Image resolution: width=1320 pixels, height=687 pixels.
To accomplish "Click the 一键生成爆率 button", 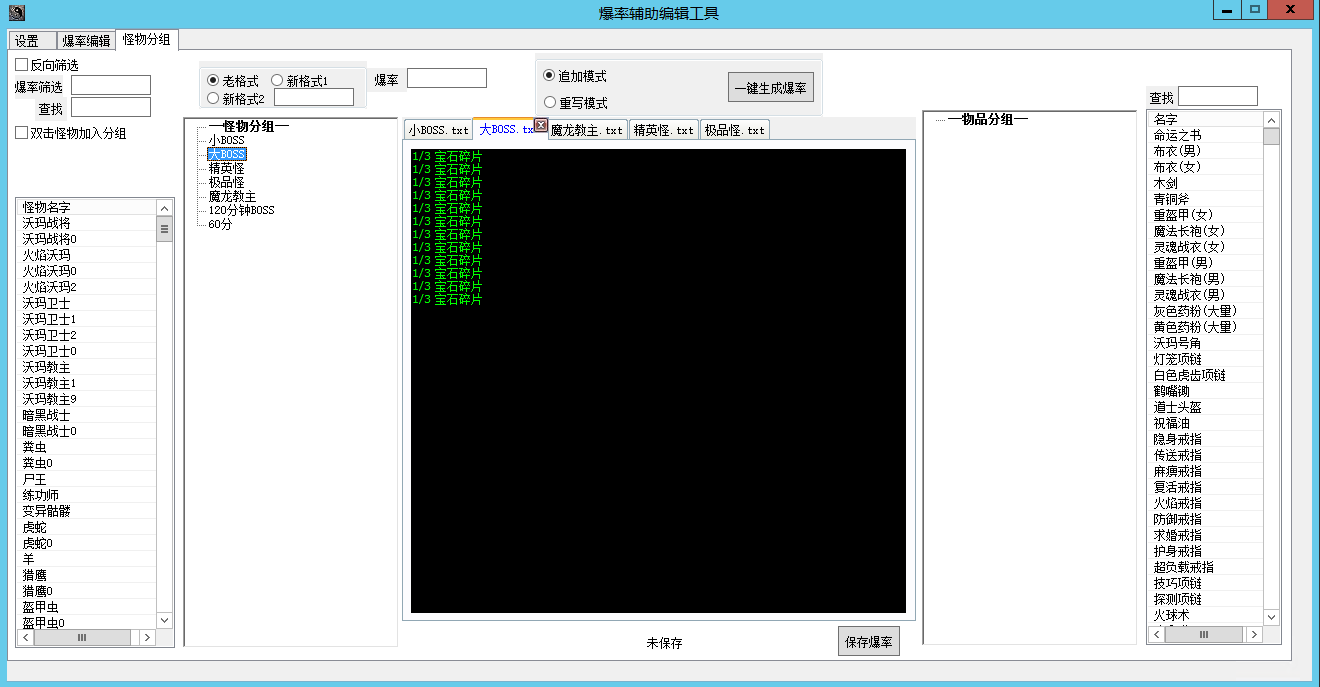I will click(x=770, y=88).
